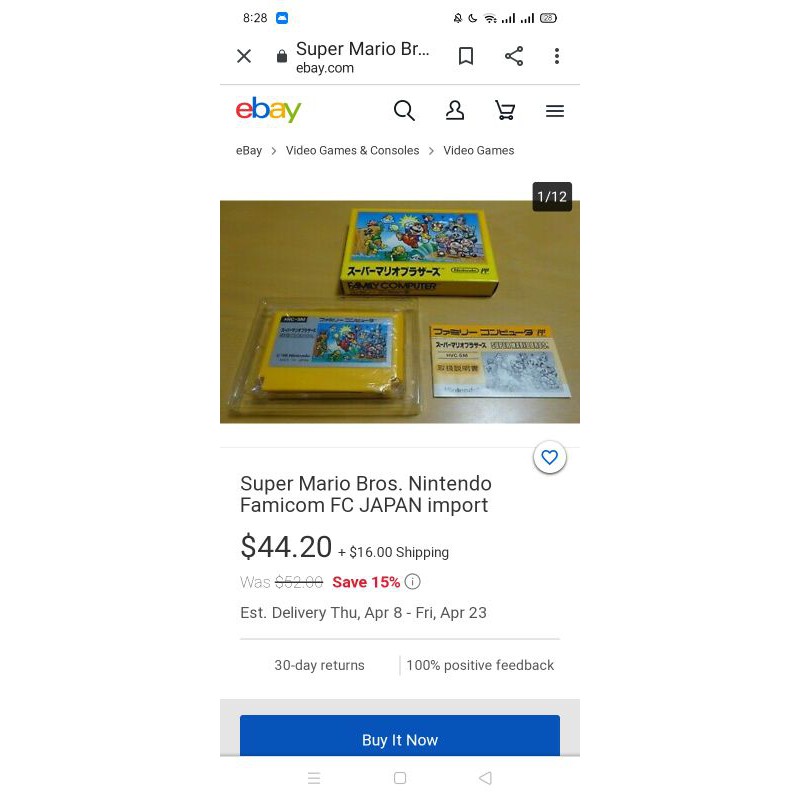Open the eBay hamburger menu
Screen dimensions: 800x800
point(555,111)
